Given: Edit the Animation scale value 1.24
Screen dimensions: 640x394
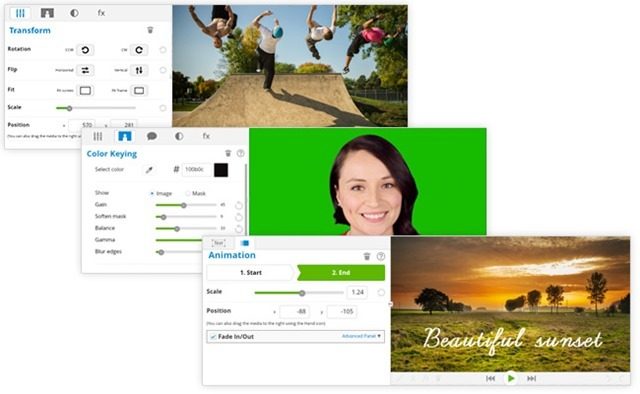Looking at the screenshot, I should pos(357,292).
